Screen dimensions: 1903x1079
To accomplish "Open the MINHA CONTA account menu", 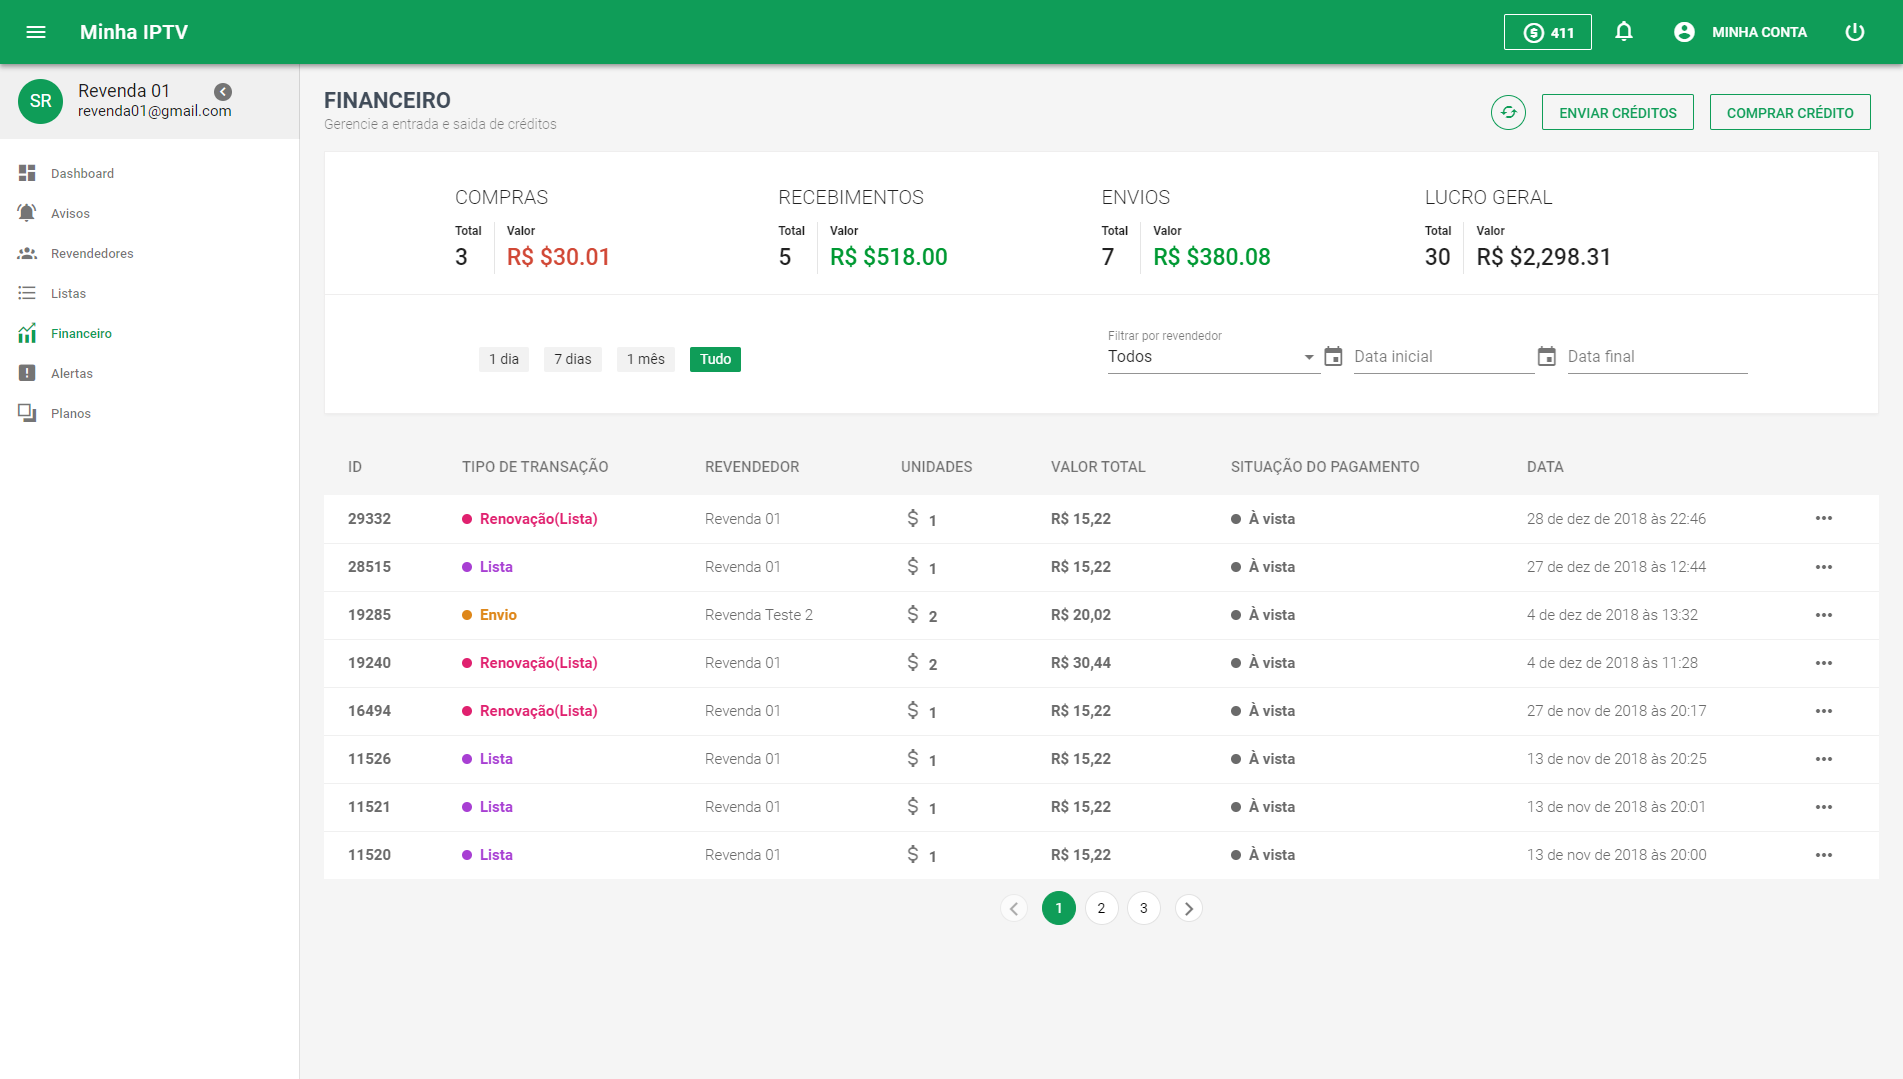I will coord(1741,32).
